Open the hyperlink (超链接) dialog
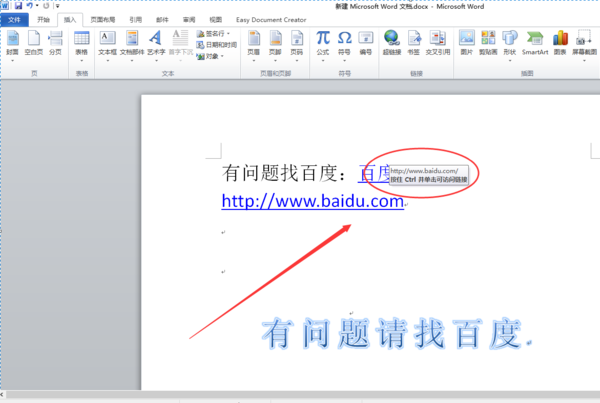The height and width of the screenshot is (403, 600). 392,43
